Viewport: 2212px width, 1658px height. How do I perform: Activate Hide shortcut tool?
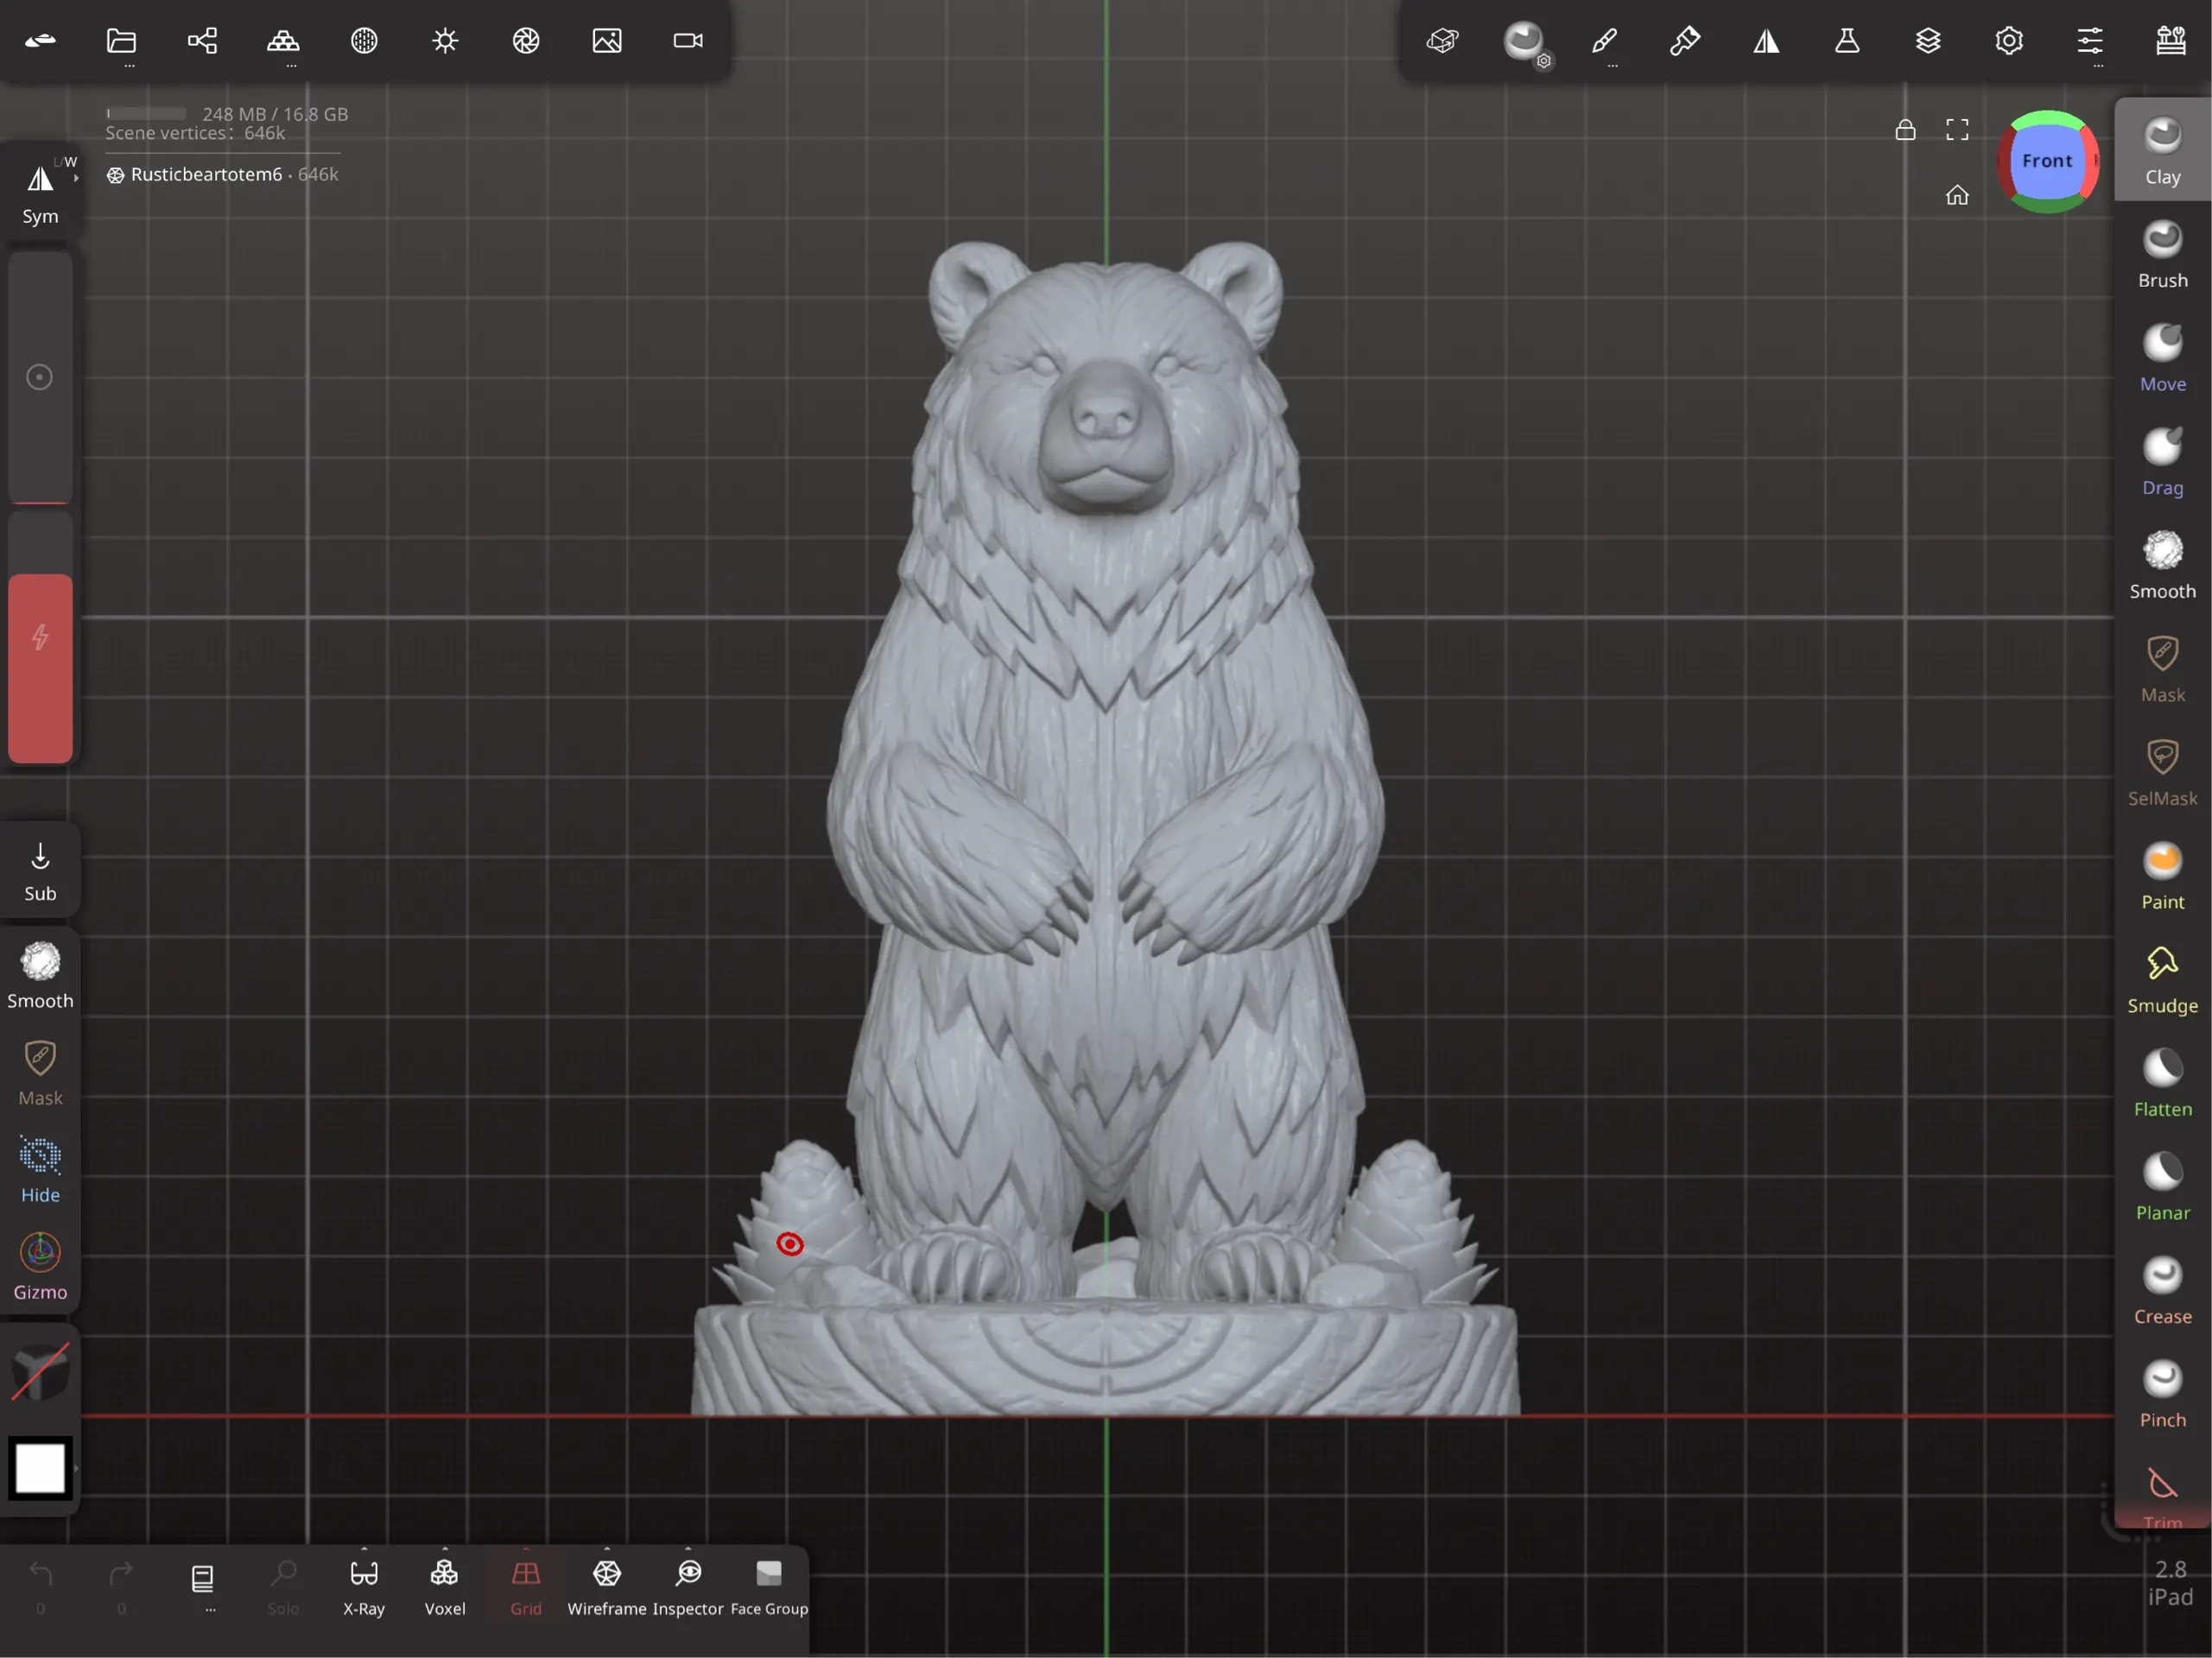[x=40, y=1169]
